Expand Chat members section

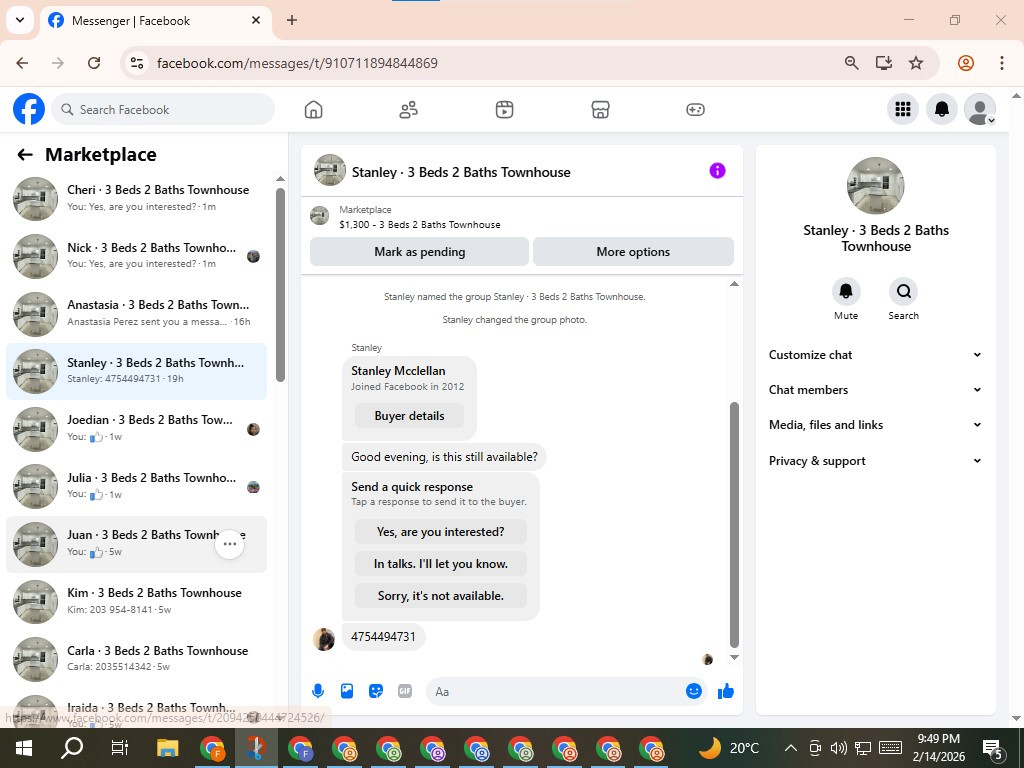875,390
